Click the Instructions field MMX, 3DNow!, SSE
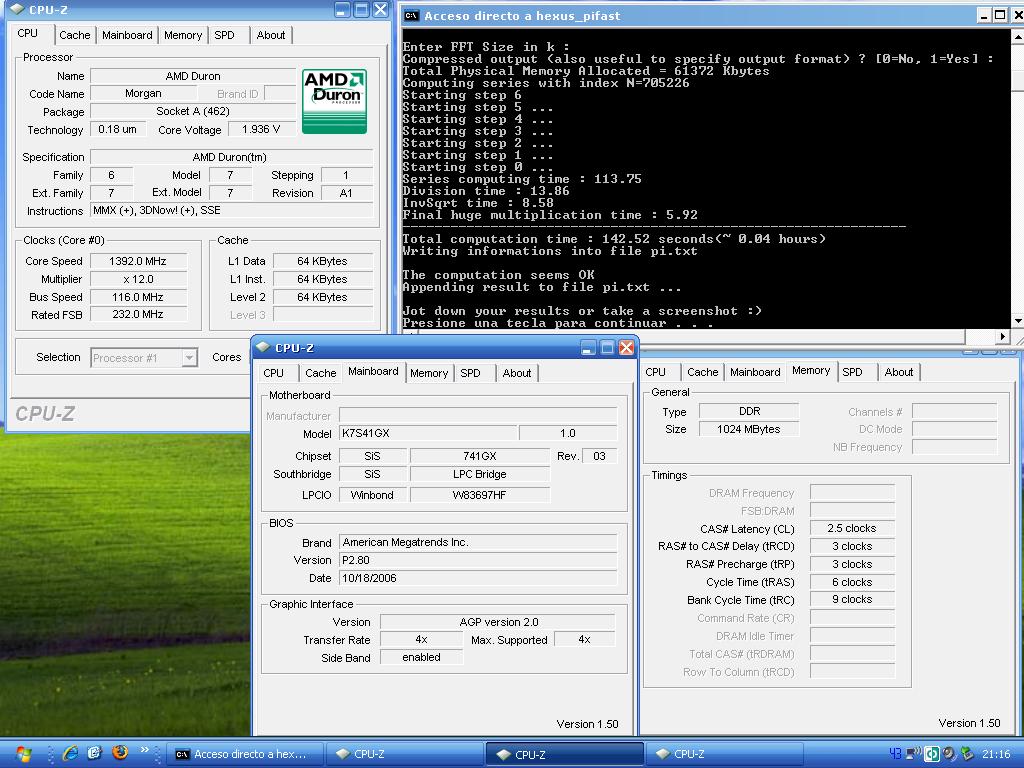The width and height of the screenshot is (1024, 768). (232, 210)
